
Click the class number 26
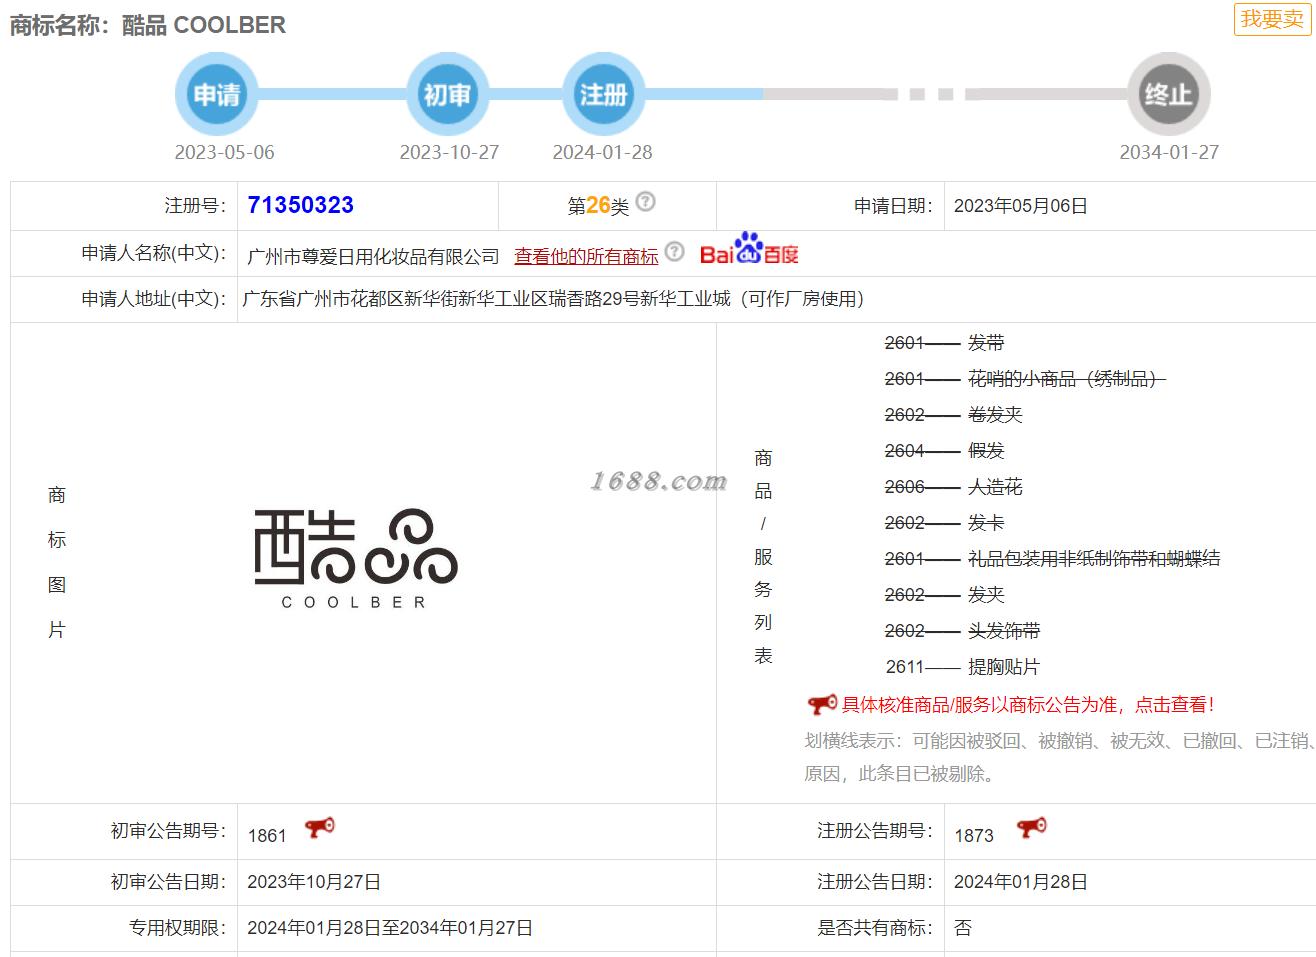tap(598, 205)
